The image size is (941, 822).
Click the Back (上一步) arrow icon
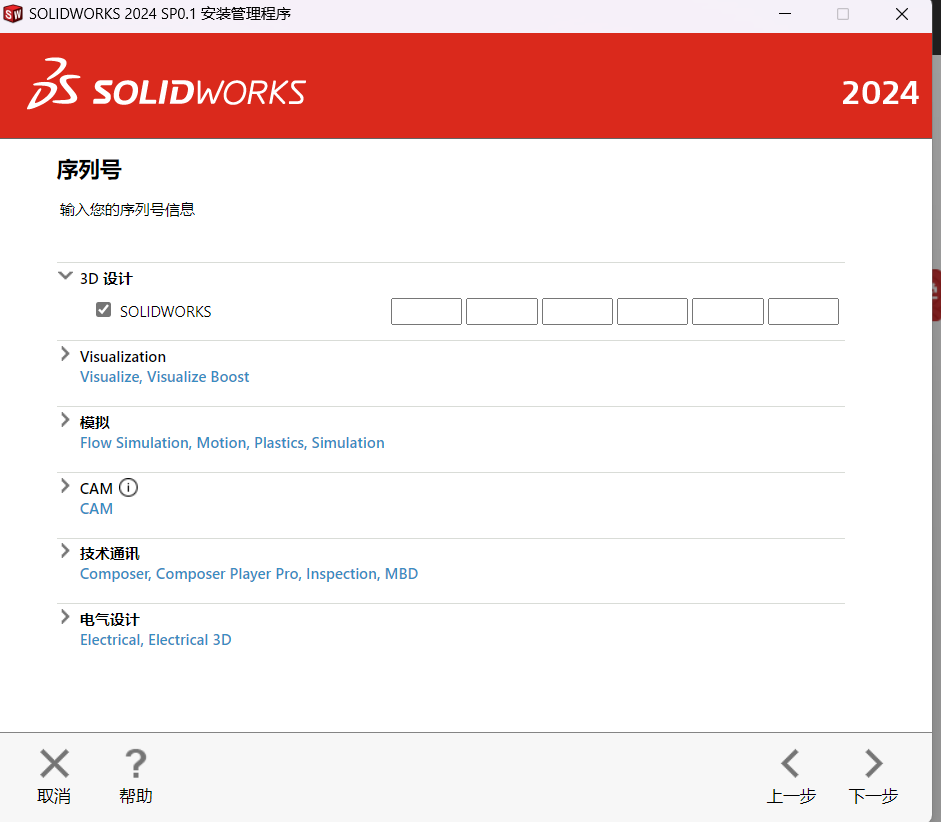[790, 763]
